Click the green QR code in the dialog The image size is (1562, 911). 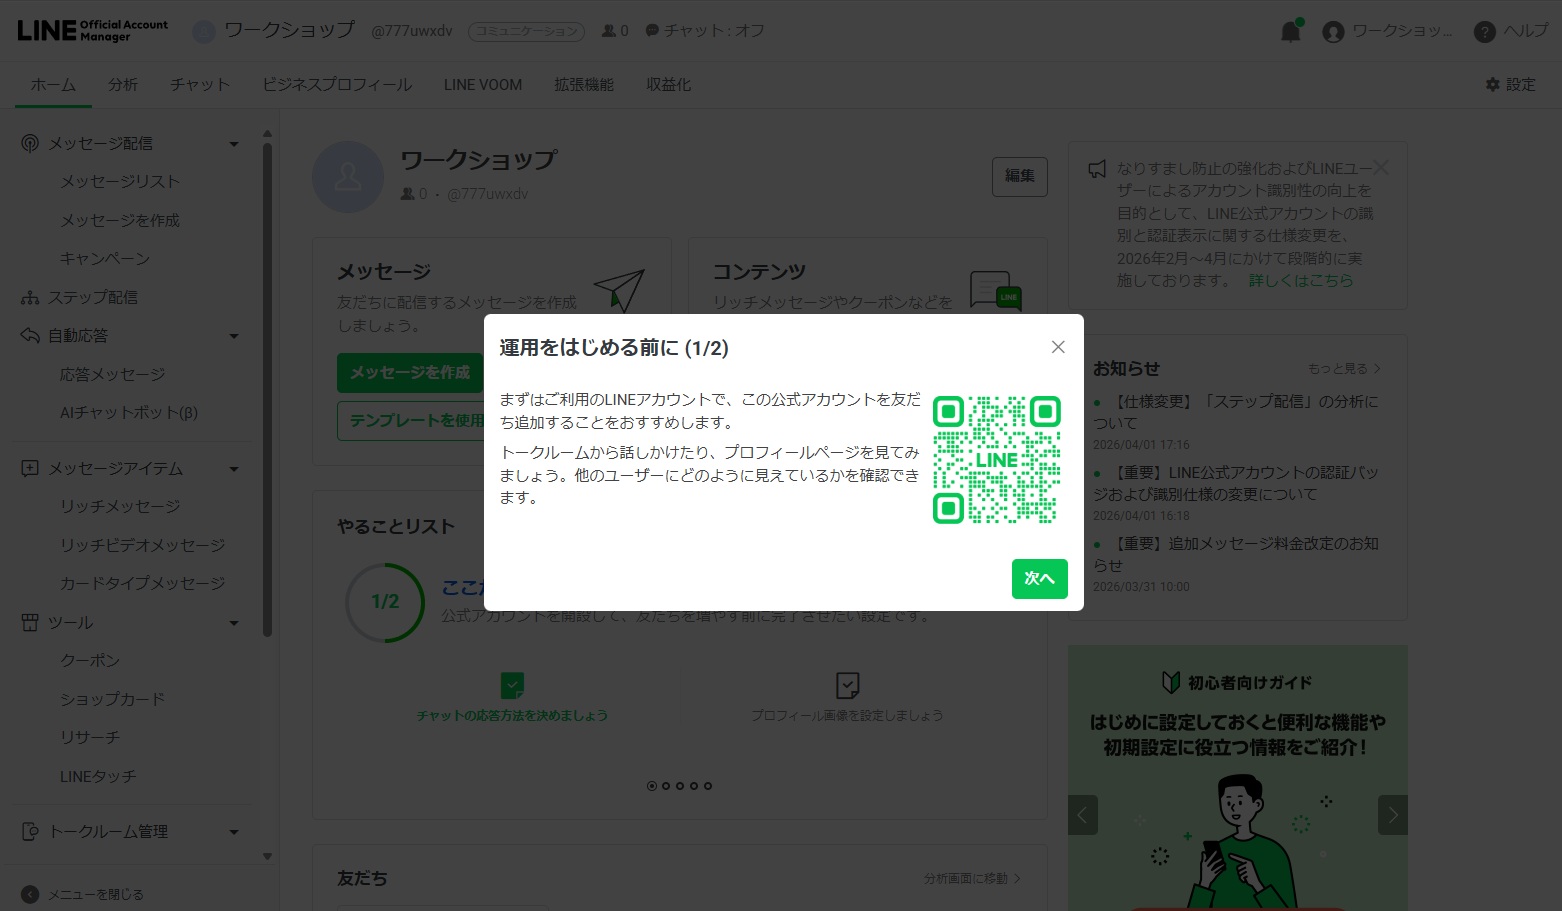point(996,460)
